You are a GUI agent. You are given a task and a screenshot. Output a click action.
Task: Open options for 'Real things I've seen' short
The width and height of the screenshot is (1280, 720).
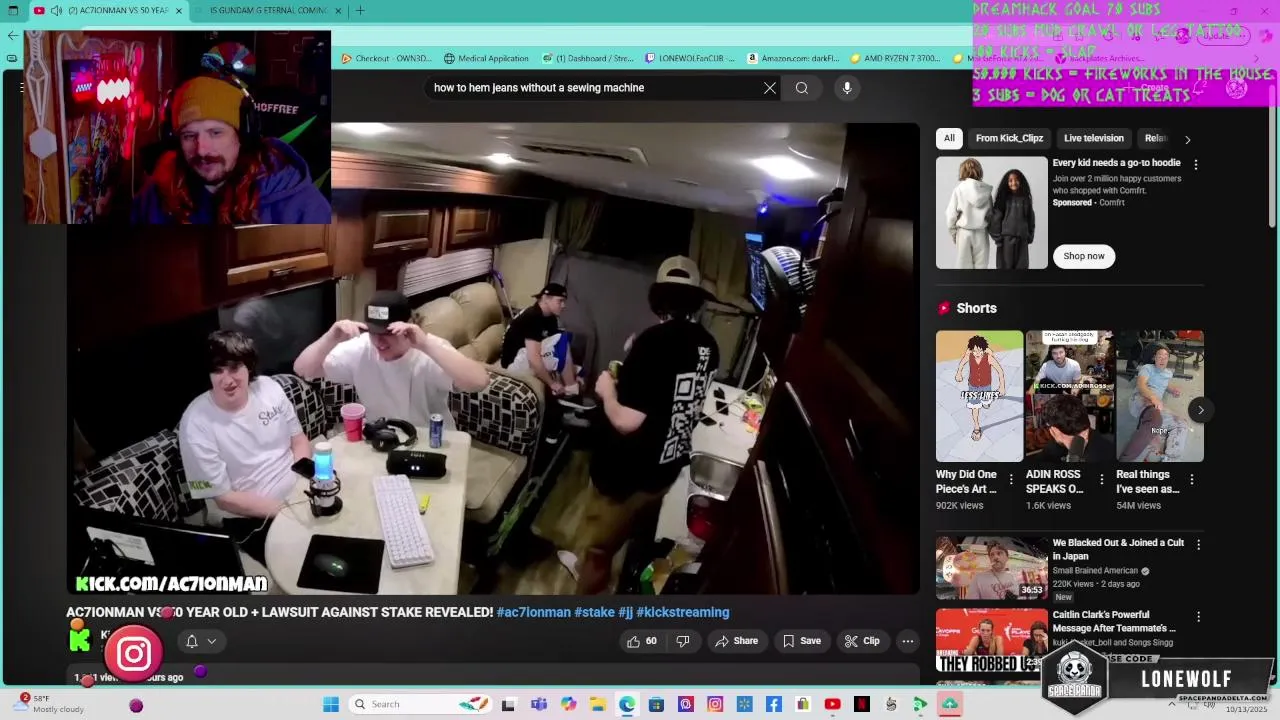pos(1192,480)
